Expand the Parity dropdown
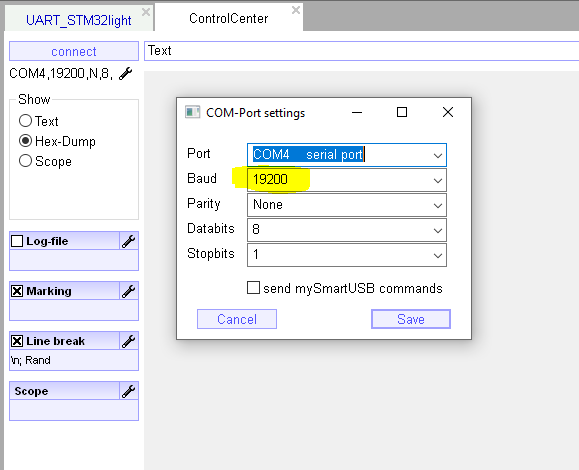 (438, 205)
